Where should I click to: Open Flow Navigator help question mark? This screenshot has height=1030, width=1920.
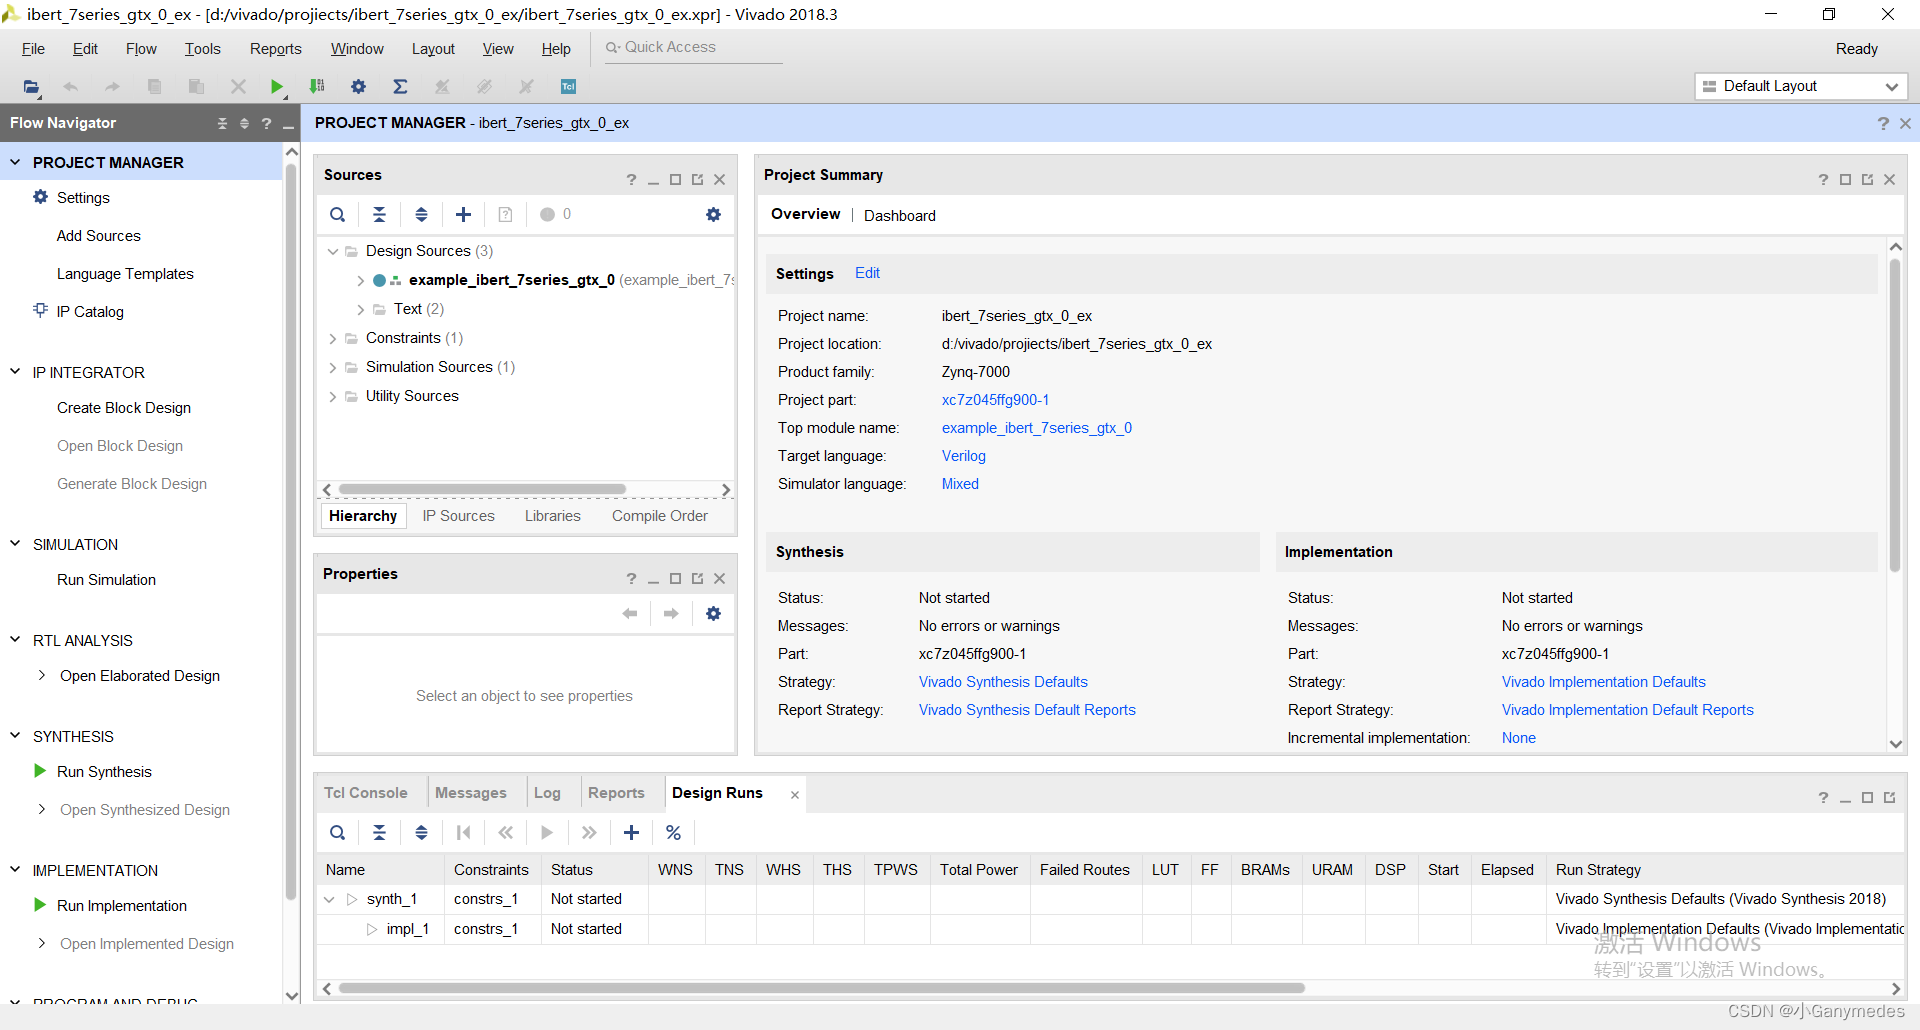tap(266, 123)
